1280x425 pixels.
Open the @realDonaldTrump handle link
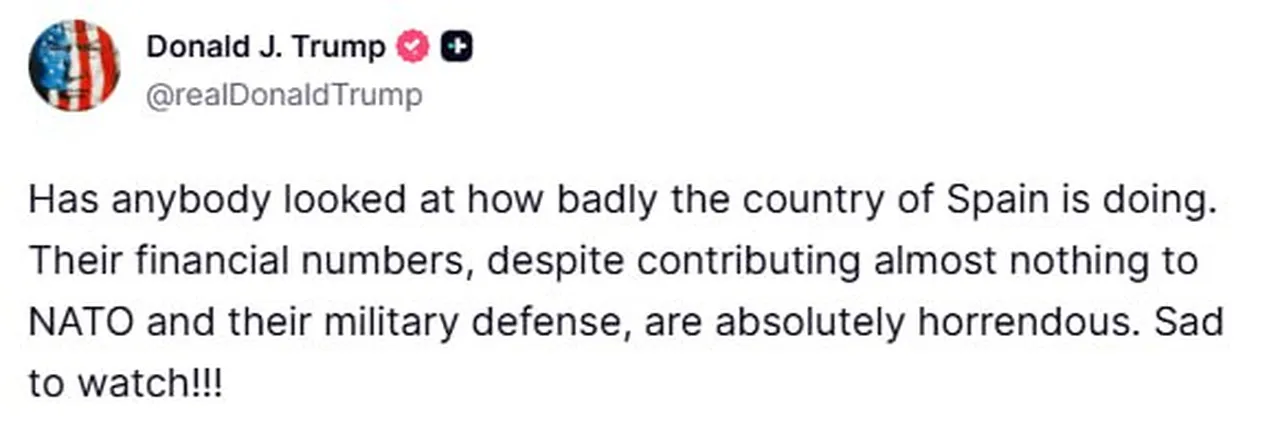click(284, 95)
